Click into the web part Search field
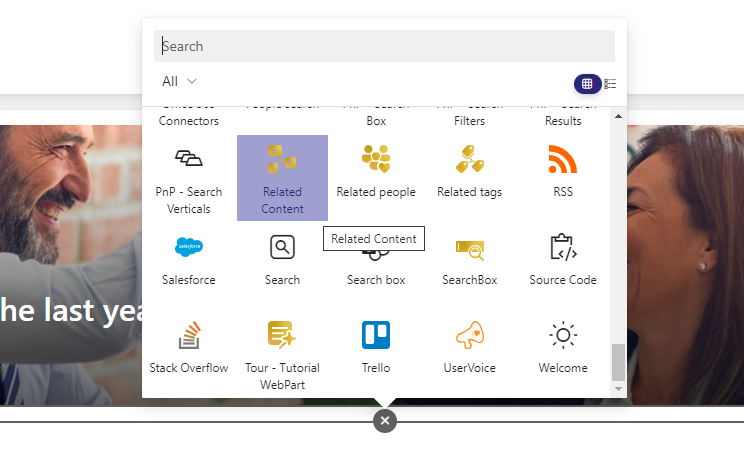Viewport: 744px width, 449px height. (384, 46)
